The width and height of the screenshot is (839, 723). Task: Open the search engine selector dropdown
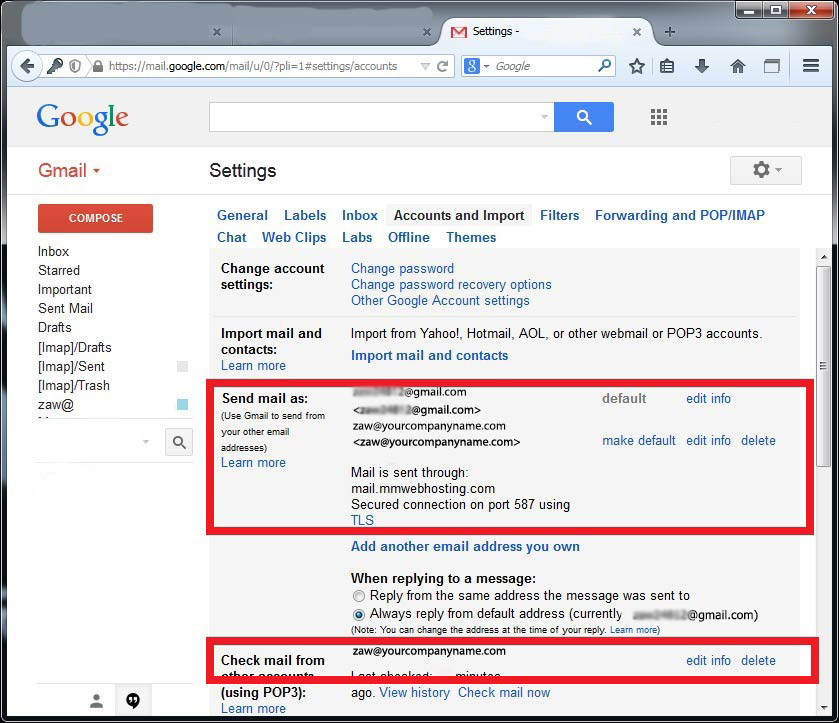[x=486, y=66]
